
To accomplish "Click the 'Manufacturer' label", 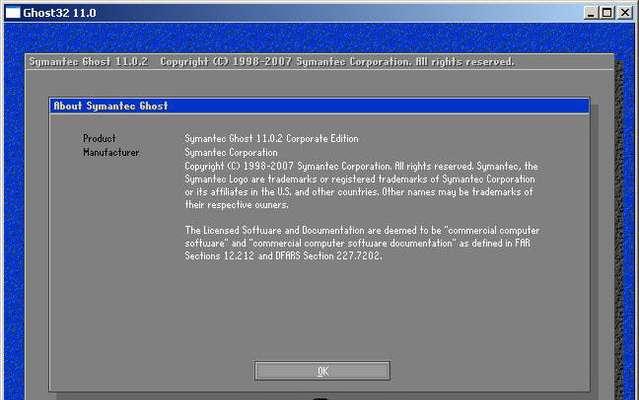I will pyautogui.click(x=111, y=152).
